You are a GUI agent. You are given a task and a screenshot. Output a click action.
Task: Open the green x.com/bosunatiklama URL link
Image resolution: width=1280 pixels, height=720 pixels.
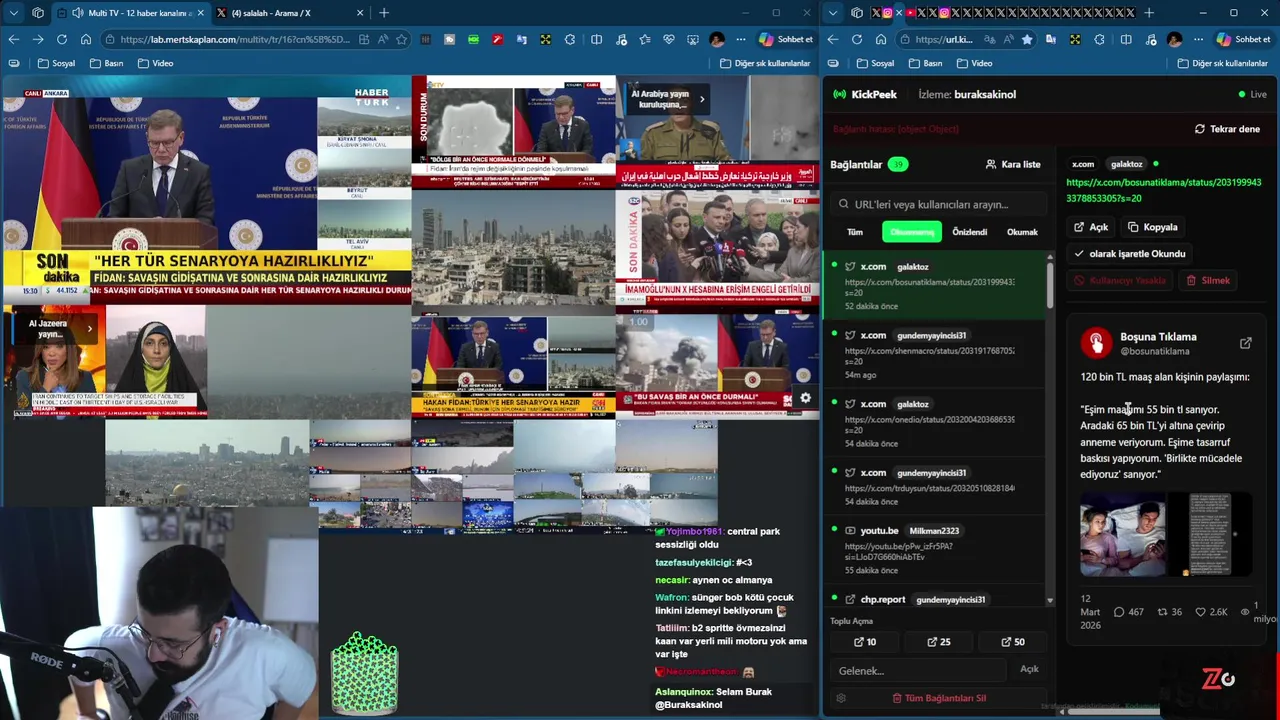click(1164, 190)
